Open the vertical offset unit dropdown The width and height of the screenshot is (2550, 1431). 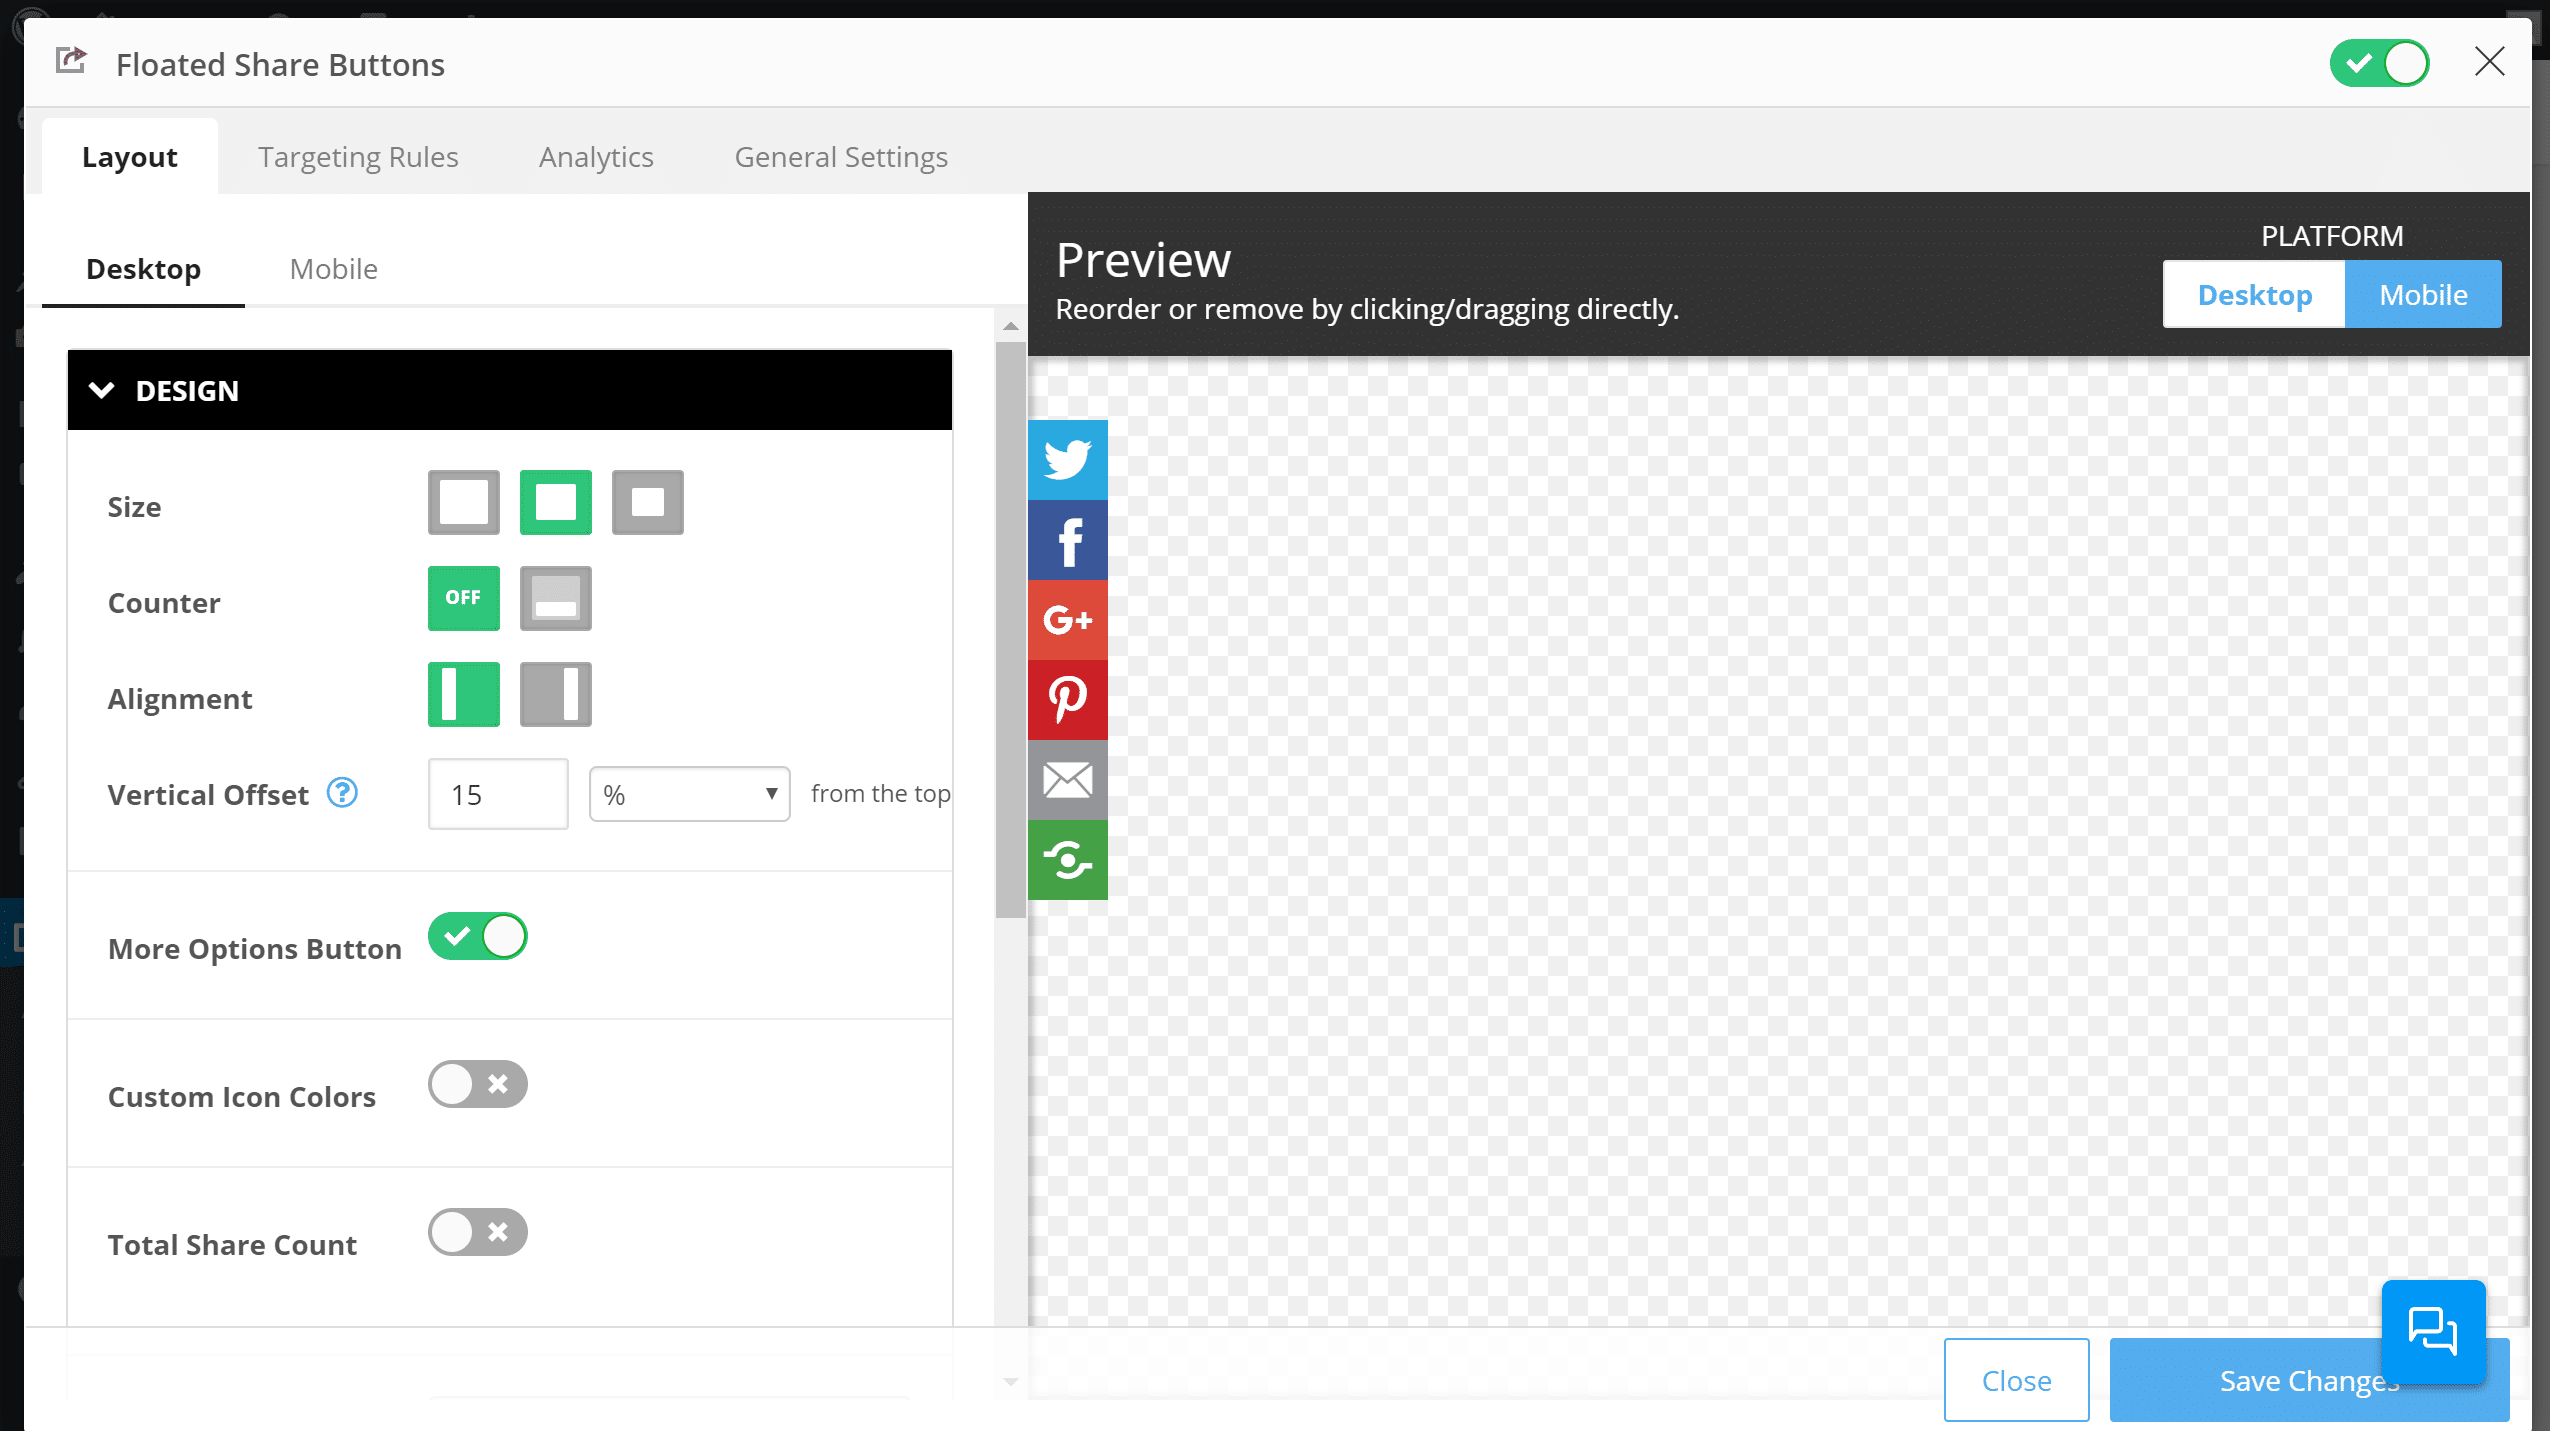(688, 793)
